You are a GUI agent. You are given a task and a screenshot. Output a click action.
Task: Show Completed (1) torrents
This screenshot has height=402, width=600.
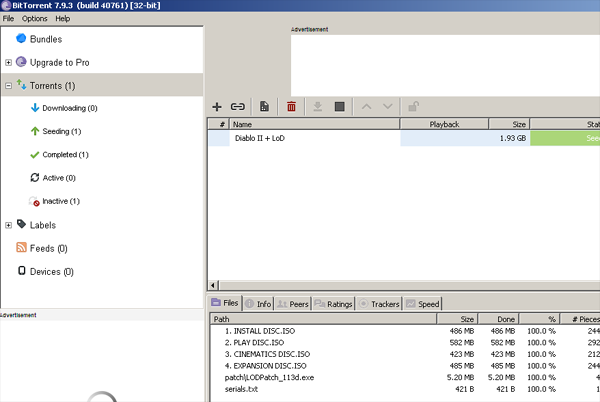[x=65, y=155]
